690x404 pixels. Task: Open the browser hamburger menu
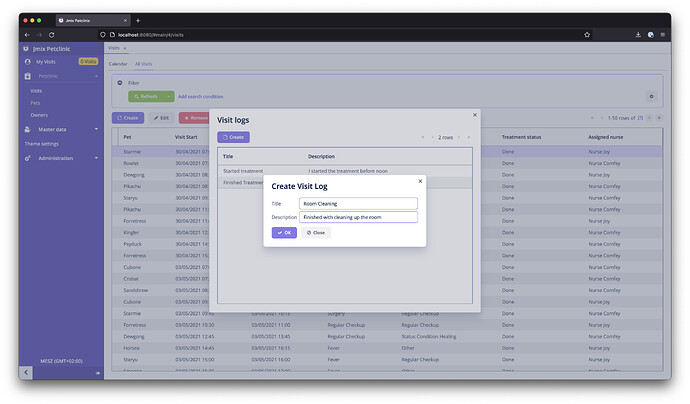click(x=662, y=35)
